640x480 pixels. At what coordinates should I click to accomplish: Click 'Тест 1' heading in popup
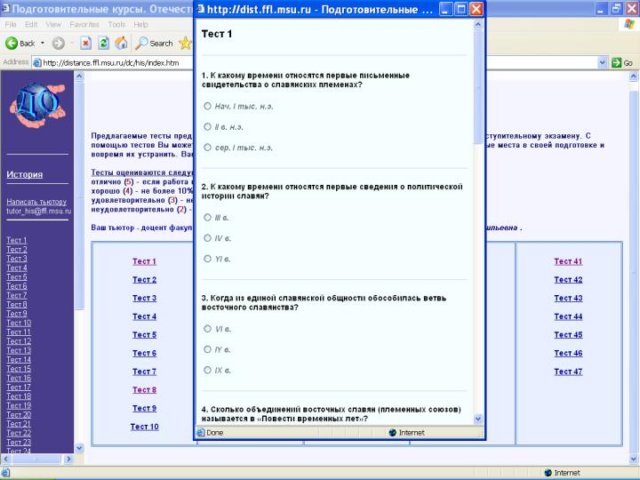pos(217,34)
